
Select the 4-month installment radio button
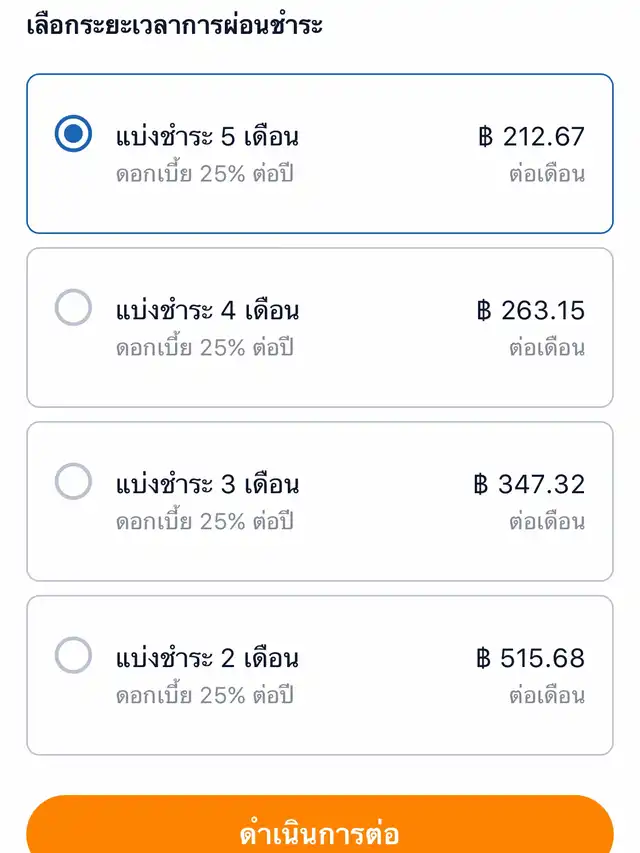(73, 308)
